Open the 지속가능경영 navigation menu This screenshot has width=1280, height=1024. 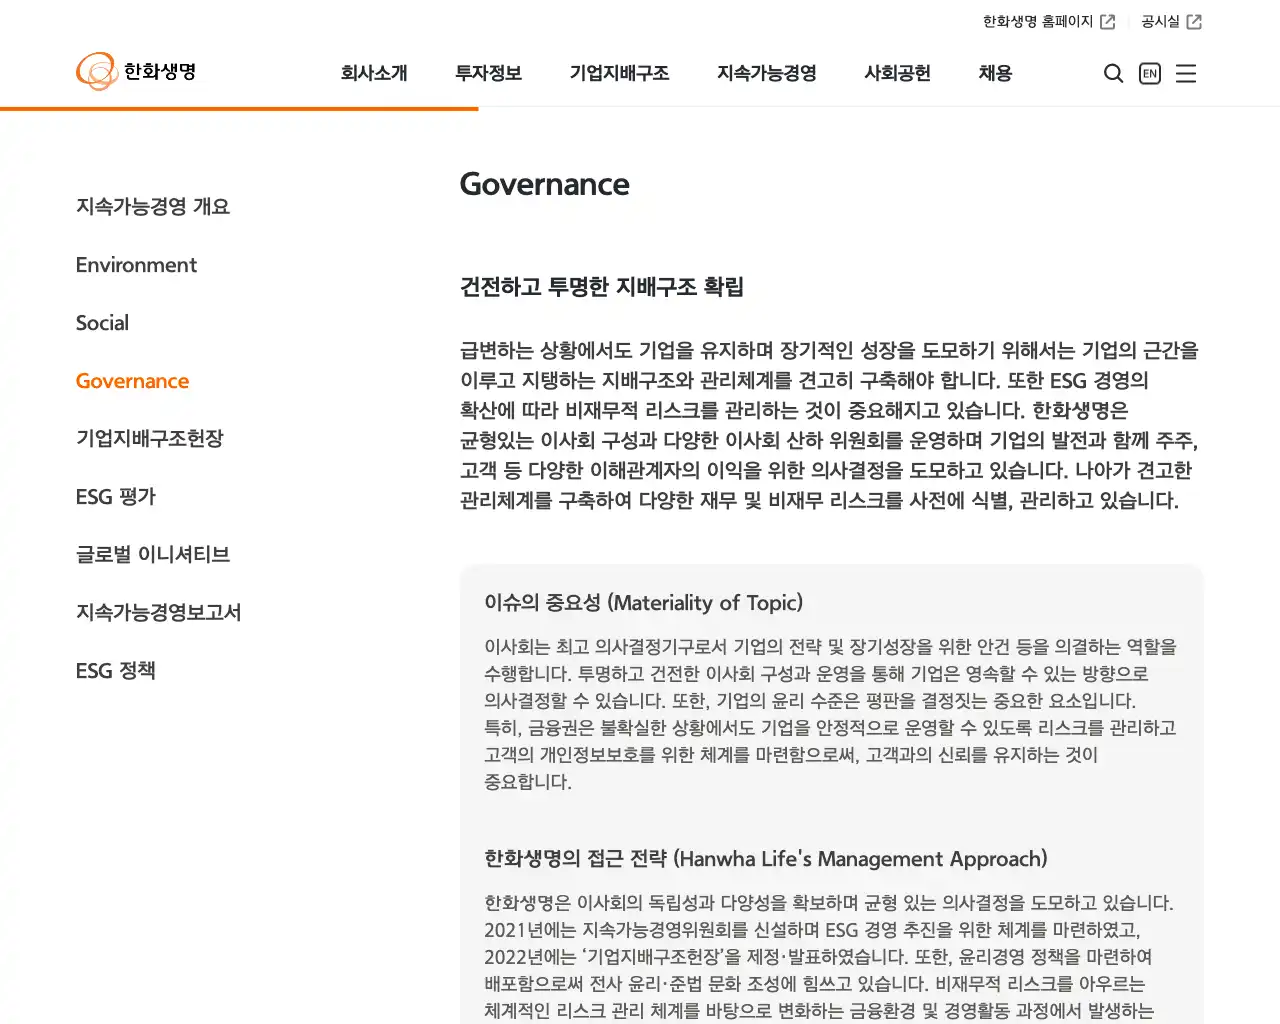766,73
